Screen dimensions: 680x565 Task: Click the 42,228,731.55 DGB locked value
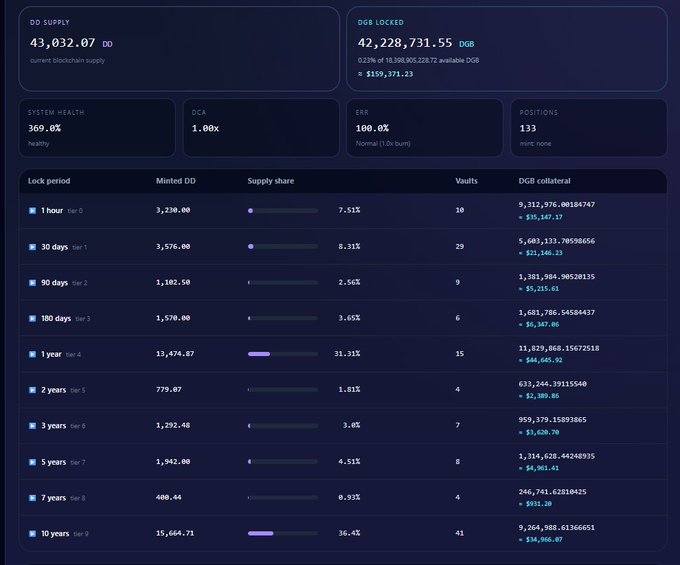[x=405, y=43]
